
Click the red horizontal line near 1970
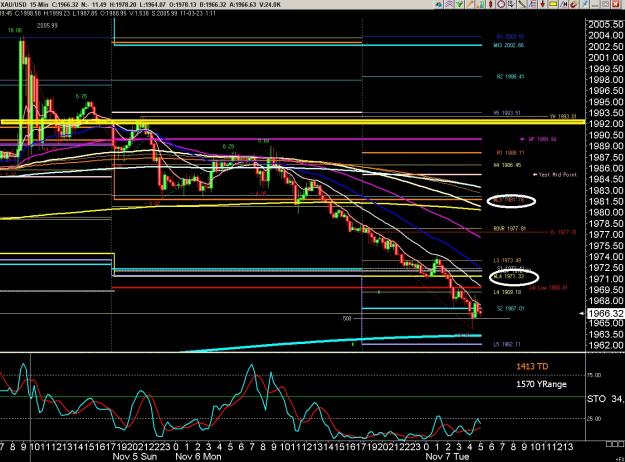pos(297,287)
